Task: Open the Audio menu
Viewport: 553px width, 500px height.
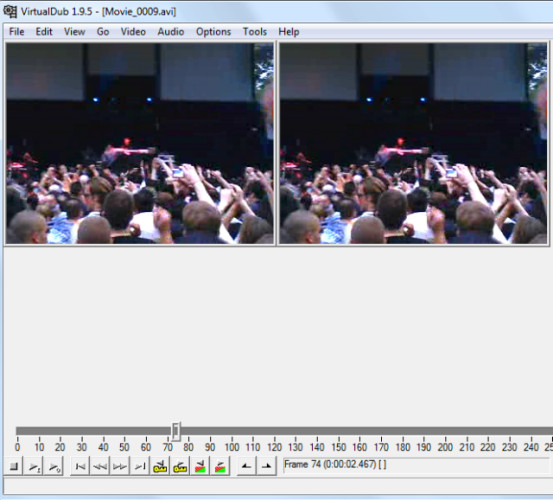Action: tap(171, 32)
